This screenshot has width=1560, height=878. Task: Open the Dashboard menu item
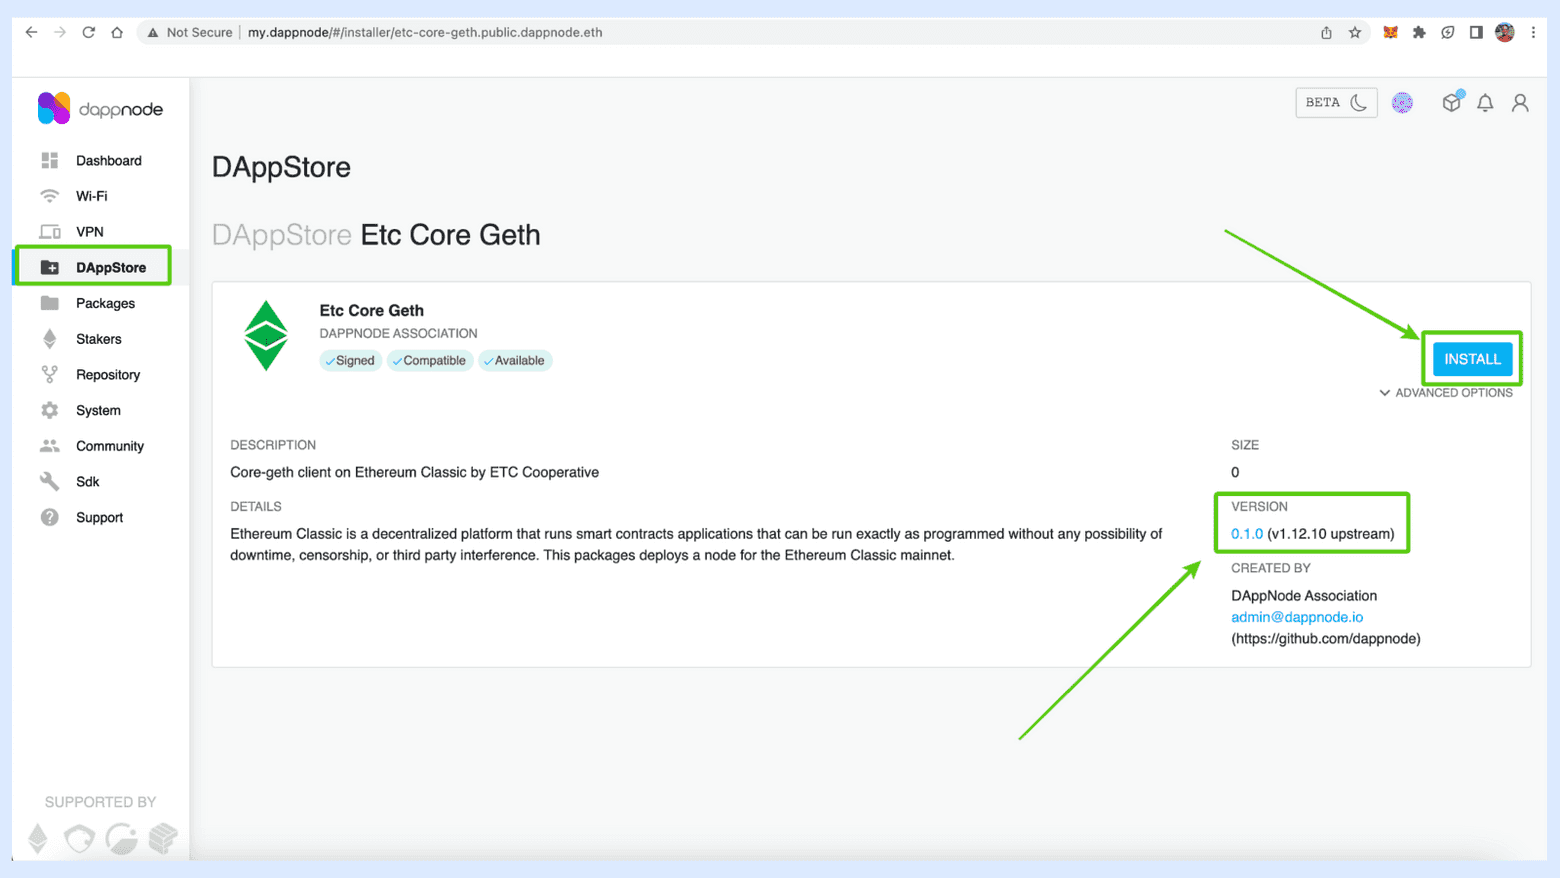tap(108, 161)
